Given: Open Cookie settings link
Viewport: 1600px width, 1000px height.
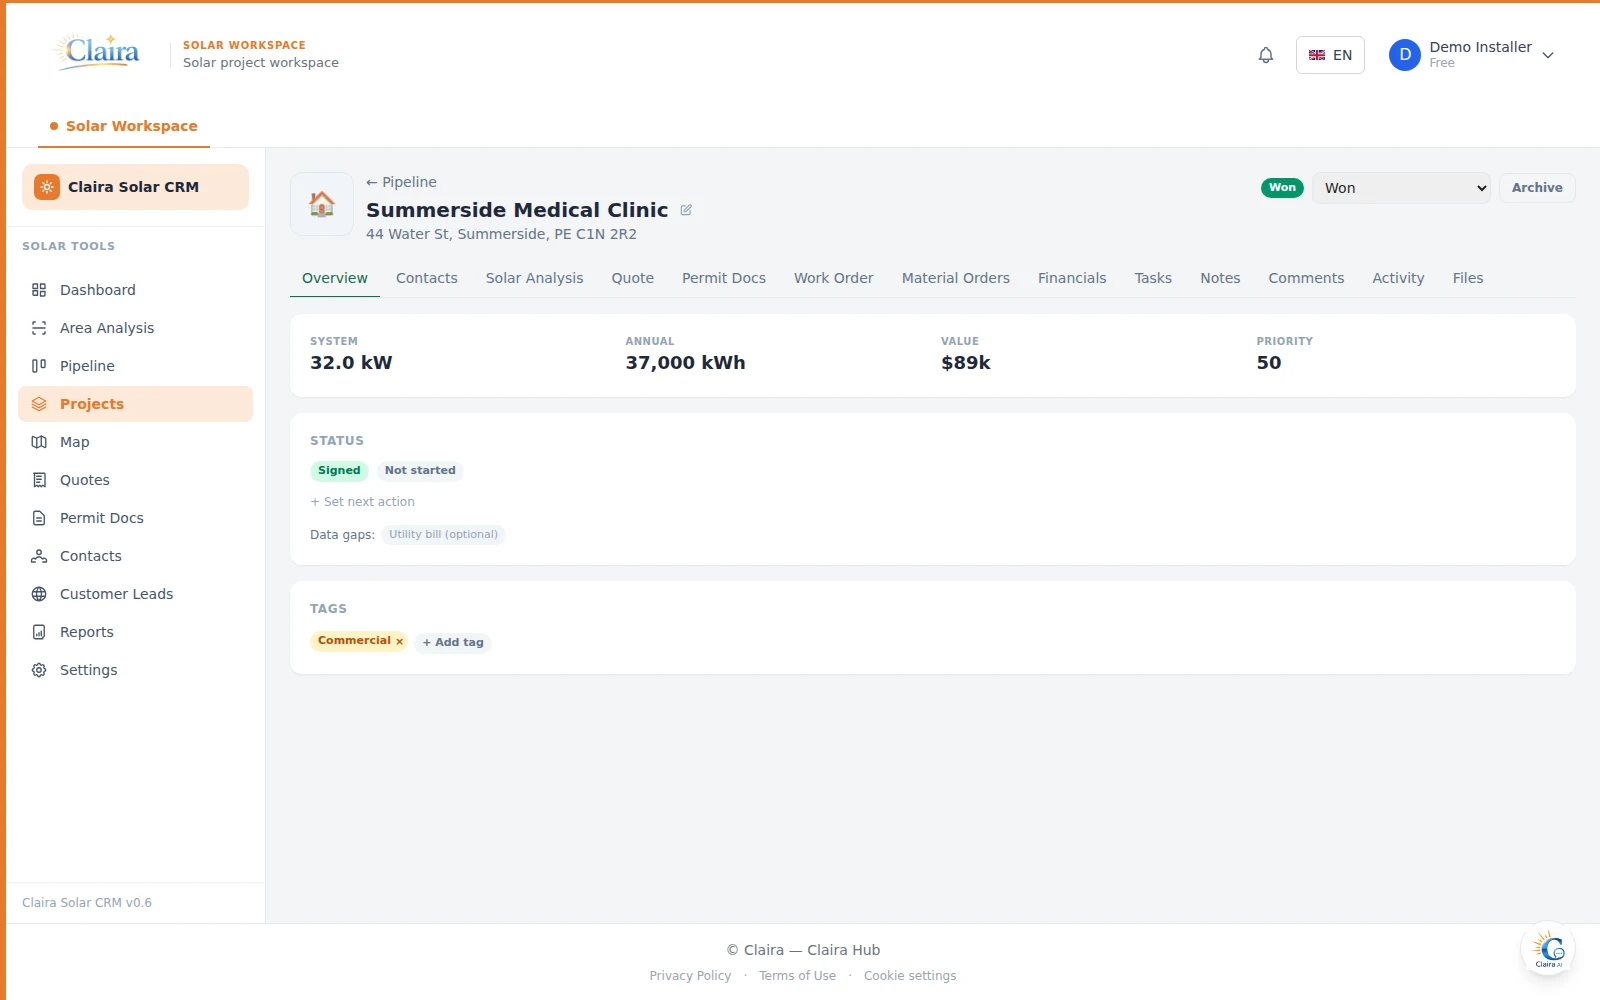Looking at the screenshot, I should [910, 976].
